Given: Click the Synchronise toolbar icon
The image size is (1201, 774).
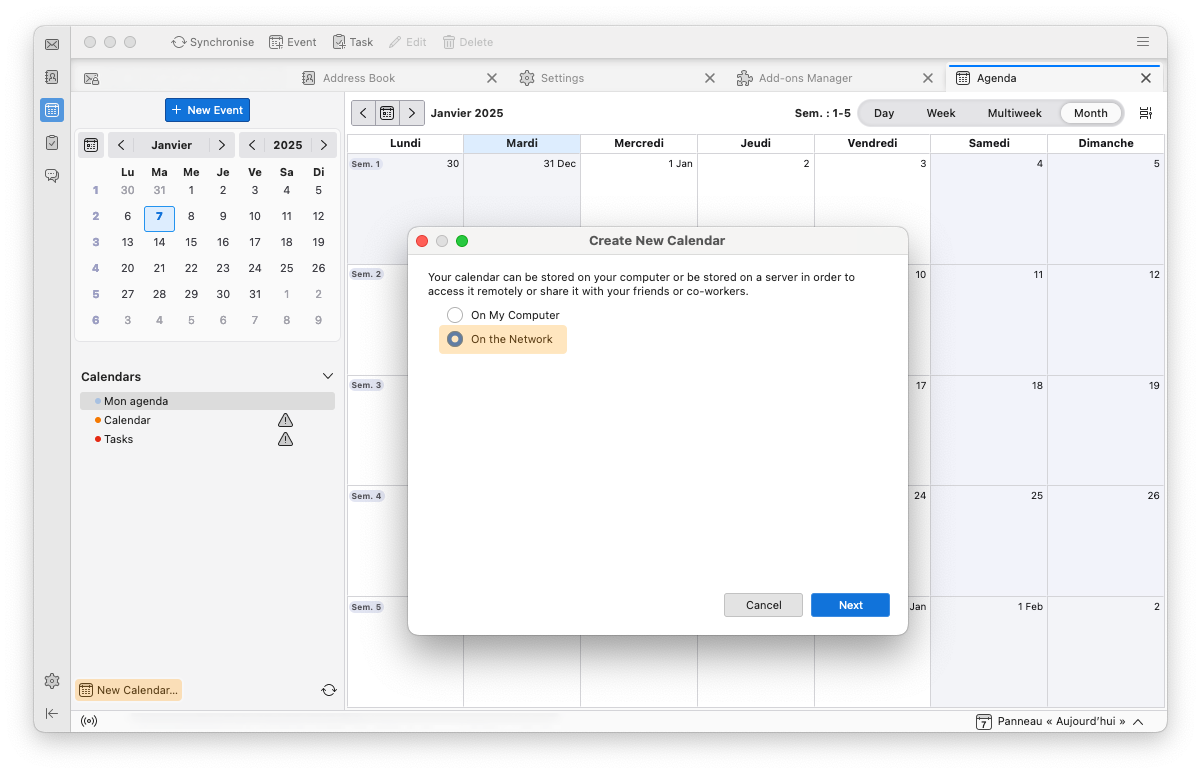Looking at the screenshot, I should coord(212,42).
